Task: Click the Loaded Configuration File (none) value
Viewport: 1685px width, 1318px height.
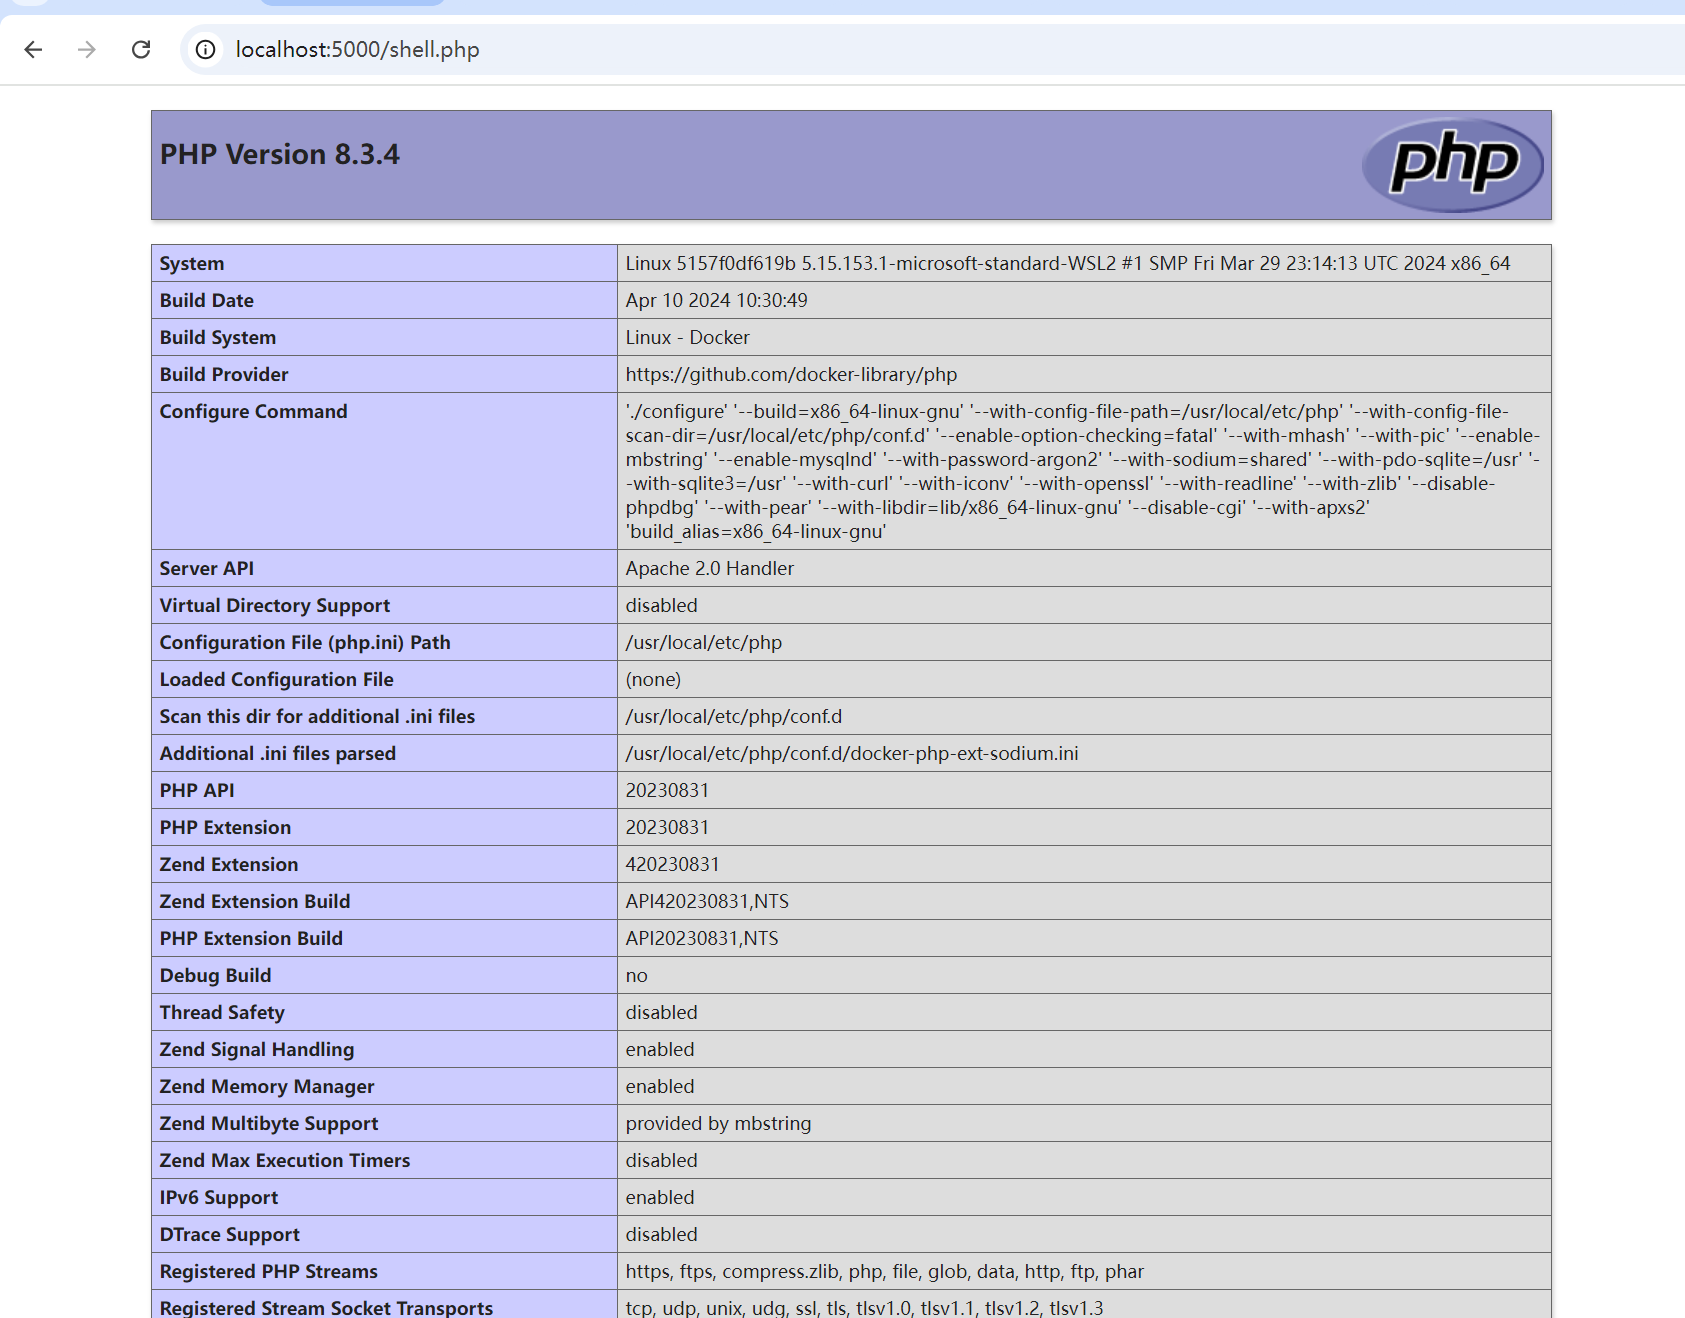Action: point(653,680)
